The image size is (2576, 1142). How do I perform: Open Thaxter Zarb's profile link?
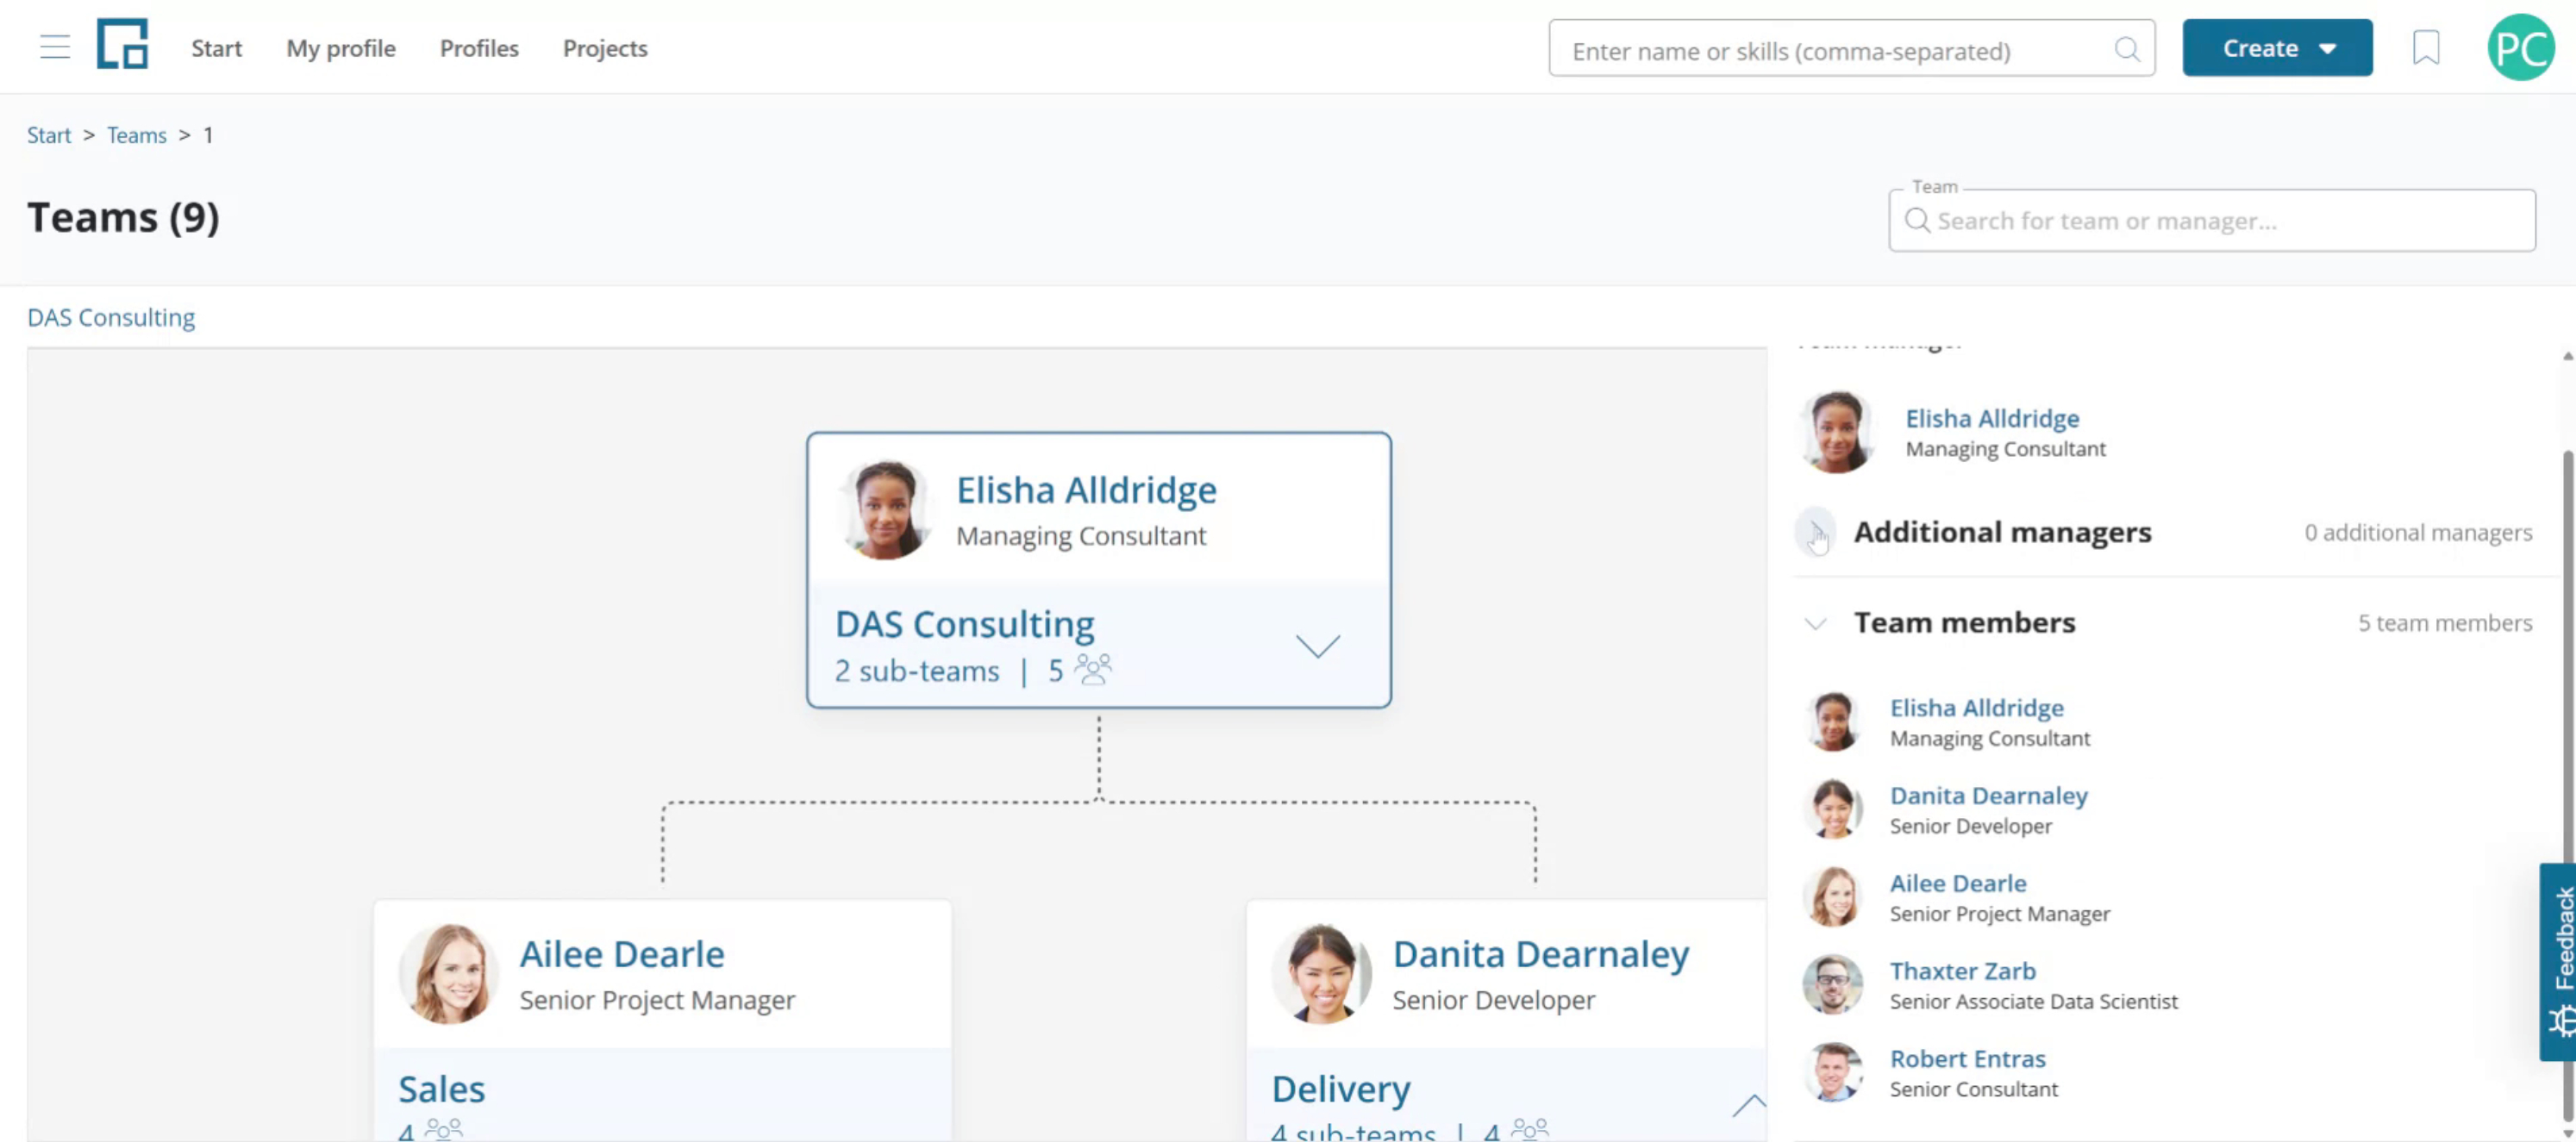1962,970
